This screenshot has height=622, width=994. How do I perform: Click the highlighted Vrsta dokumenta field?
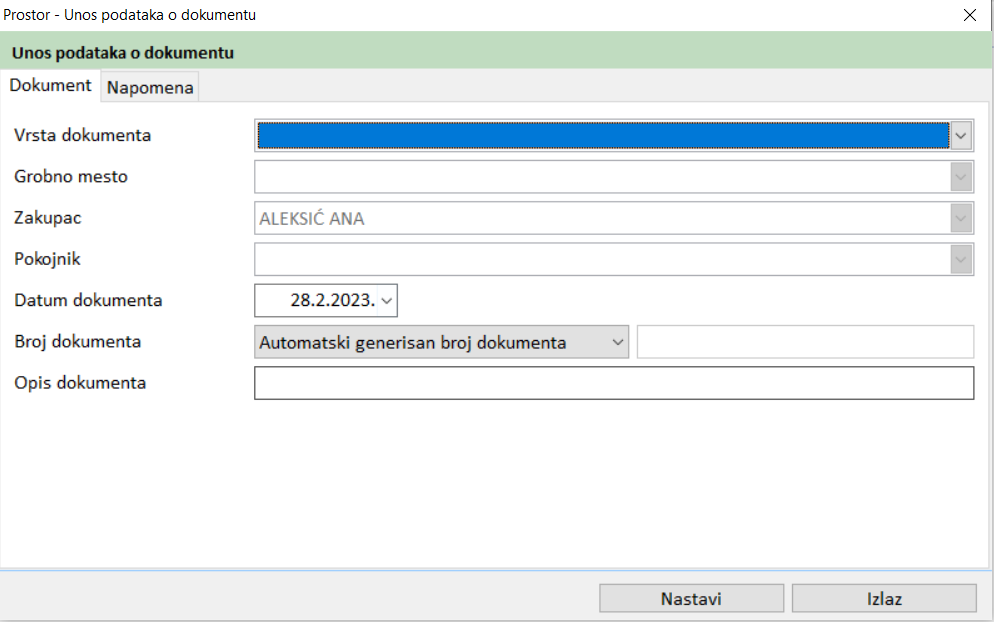point(602,135)
